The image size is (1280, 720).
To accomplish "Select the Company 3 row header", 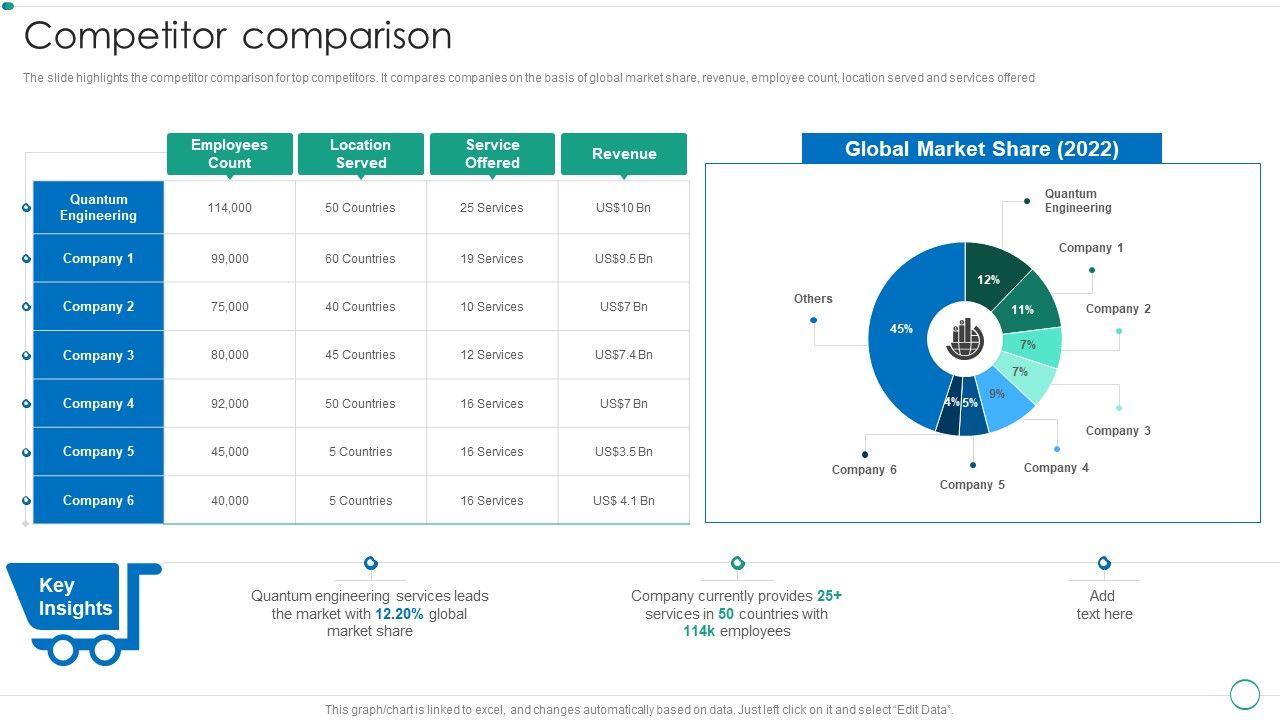I will (x=98, y=355).
